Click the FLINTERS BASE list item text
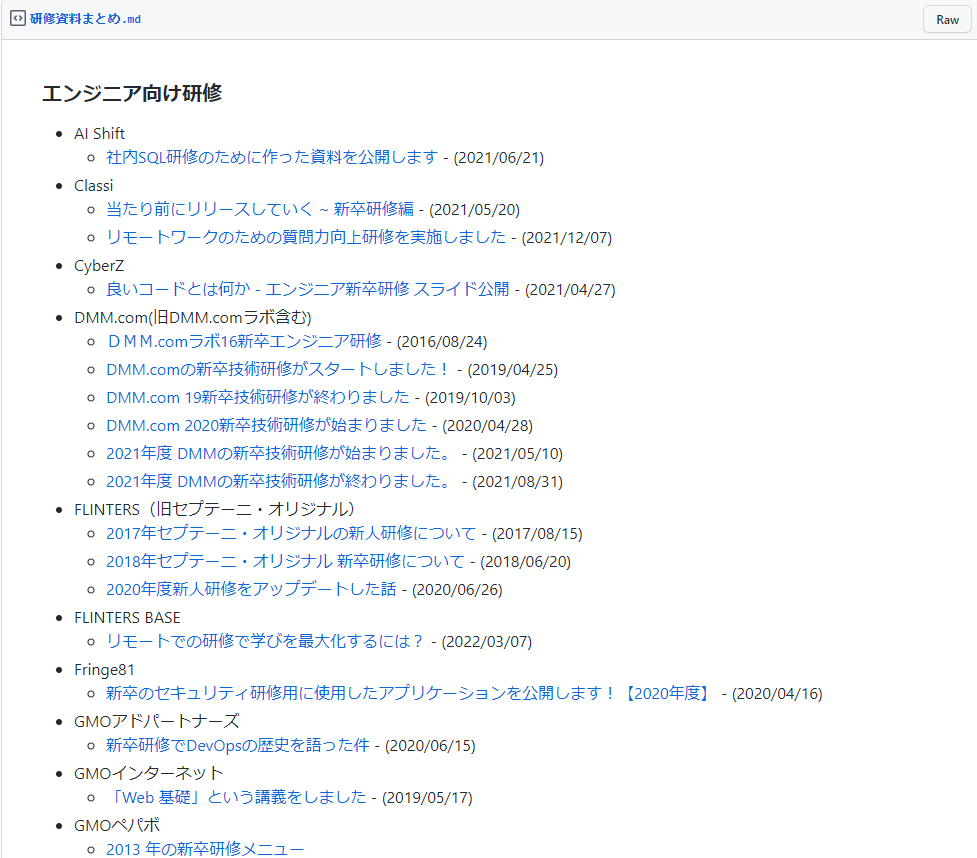Image resolution: width=977 pixels, height=858 pixels. click(127, 617)
